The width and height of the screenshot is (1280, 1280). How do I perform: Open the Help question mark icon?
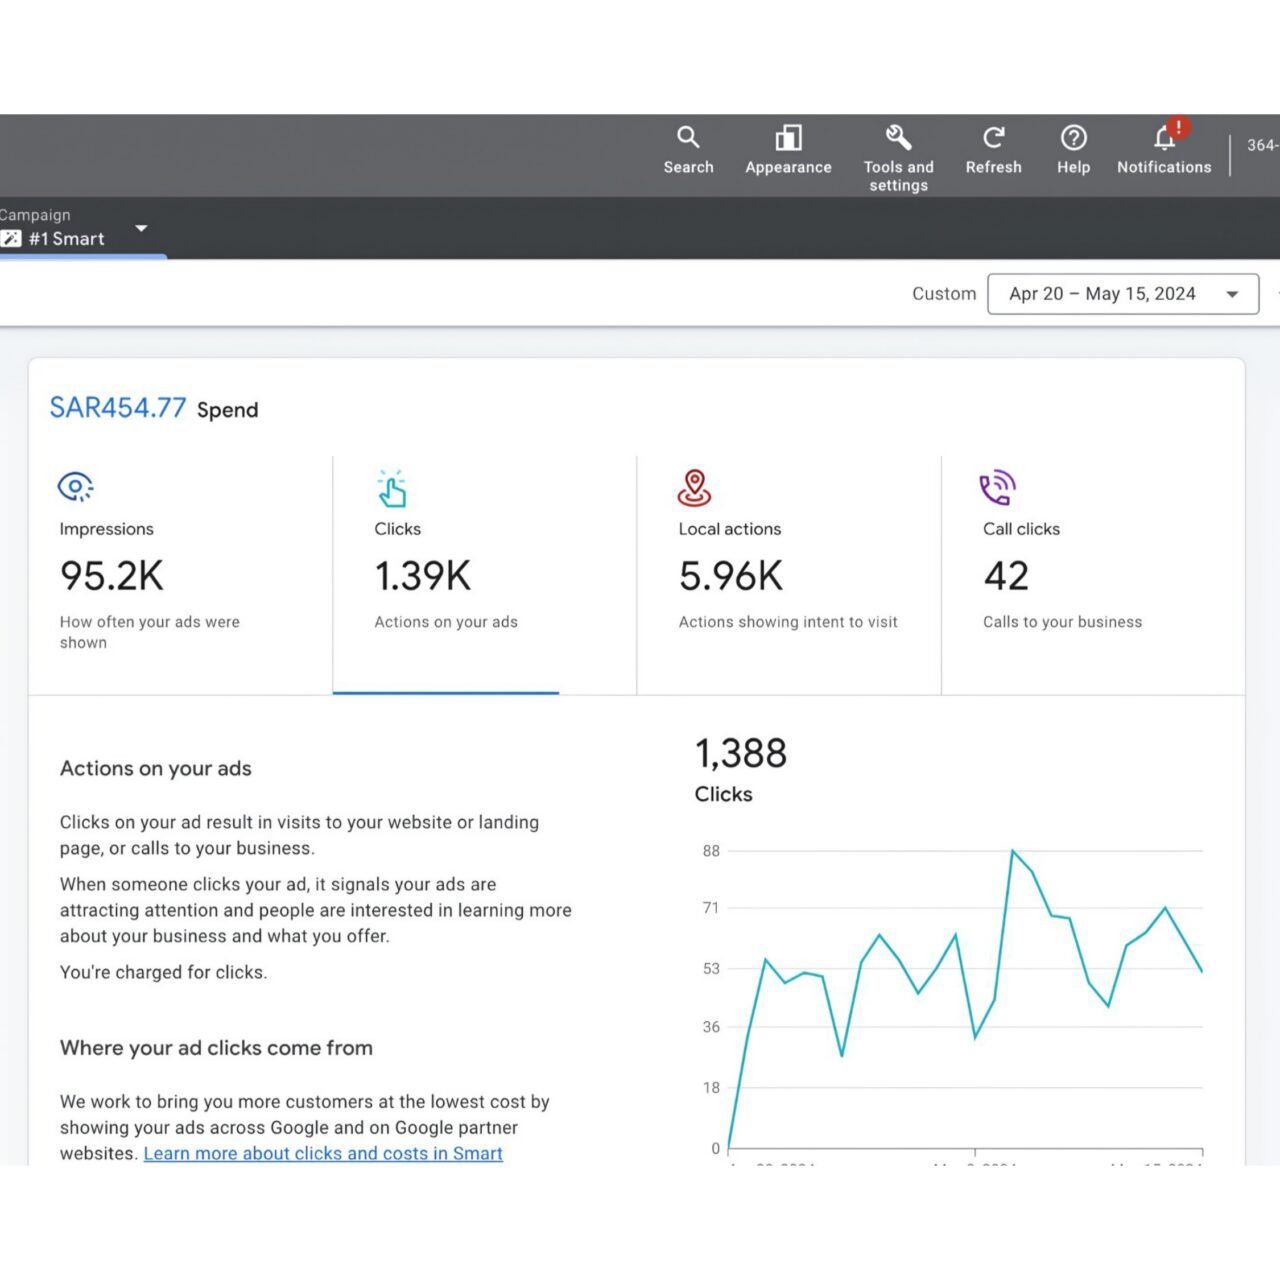[x=1073, y=137]
